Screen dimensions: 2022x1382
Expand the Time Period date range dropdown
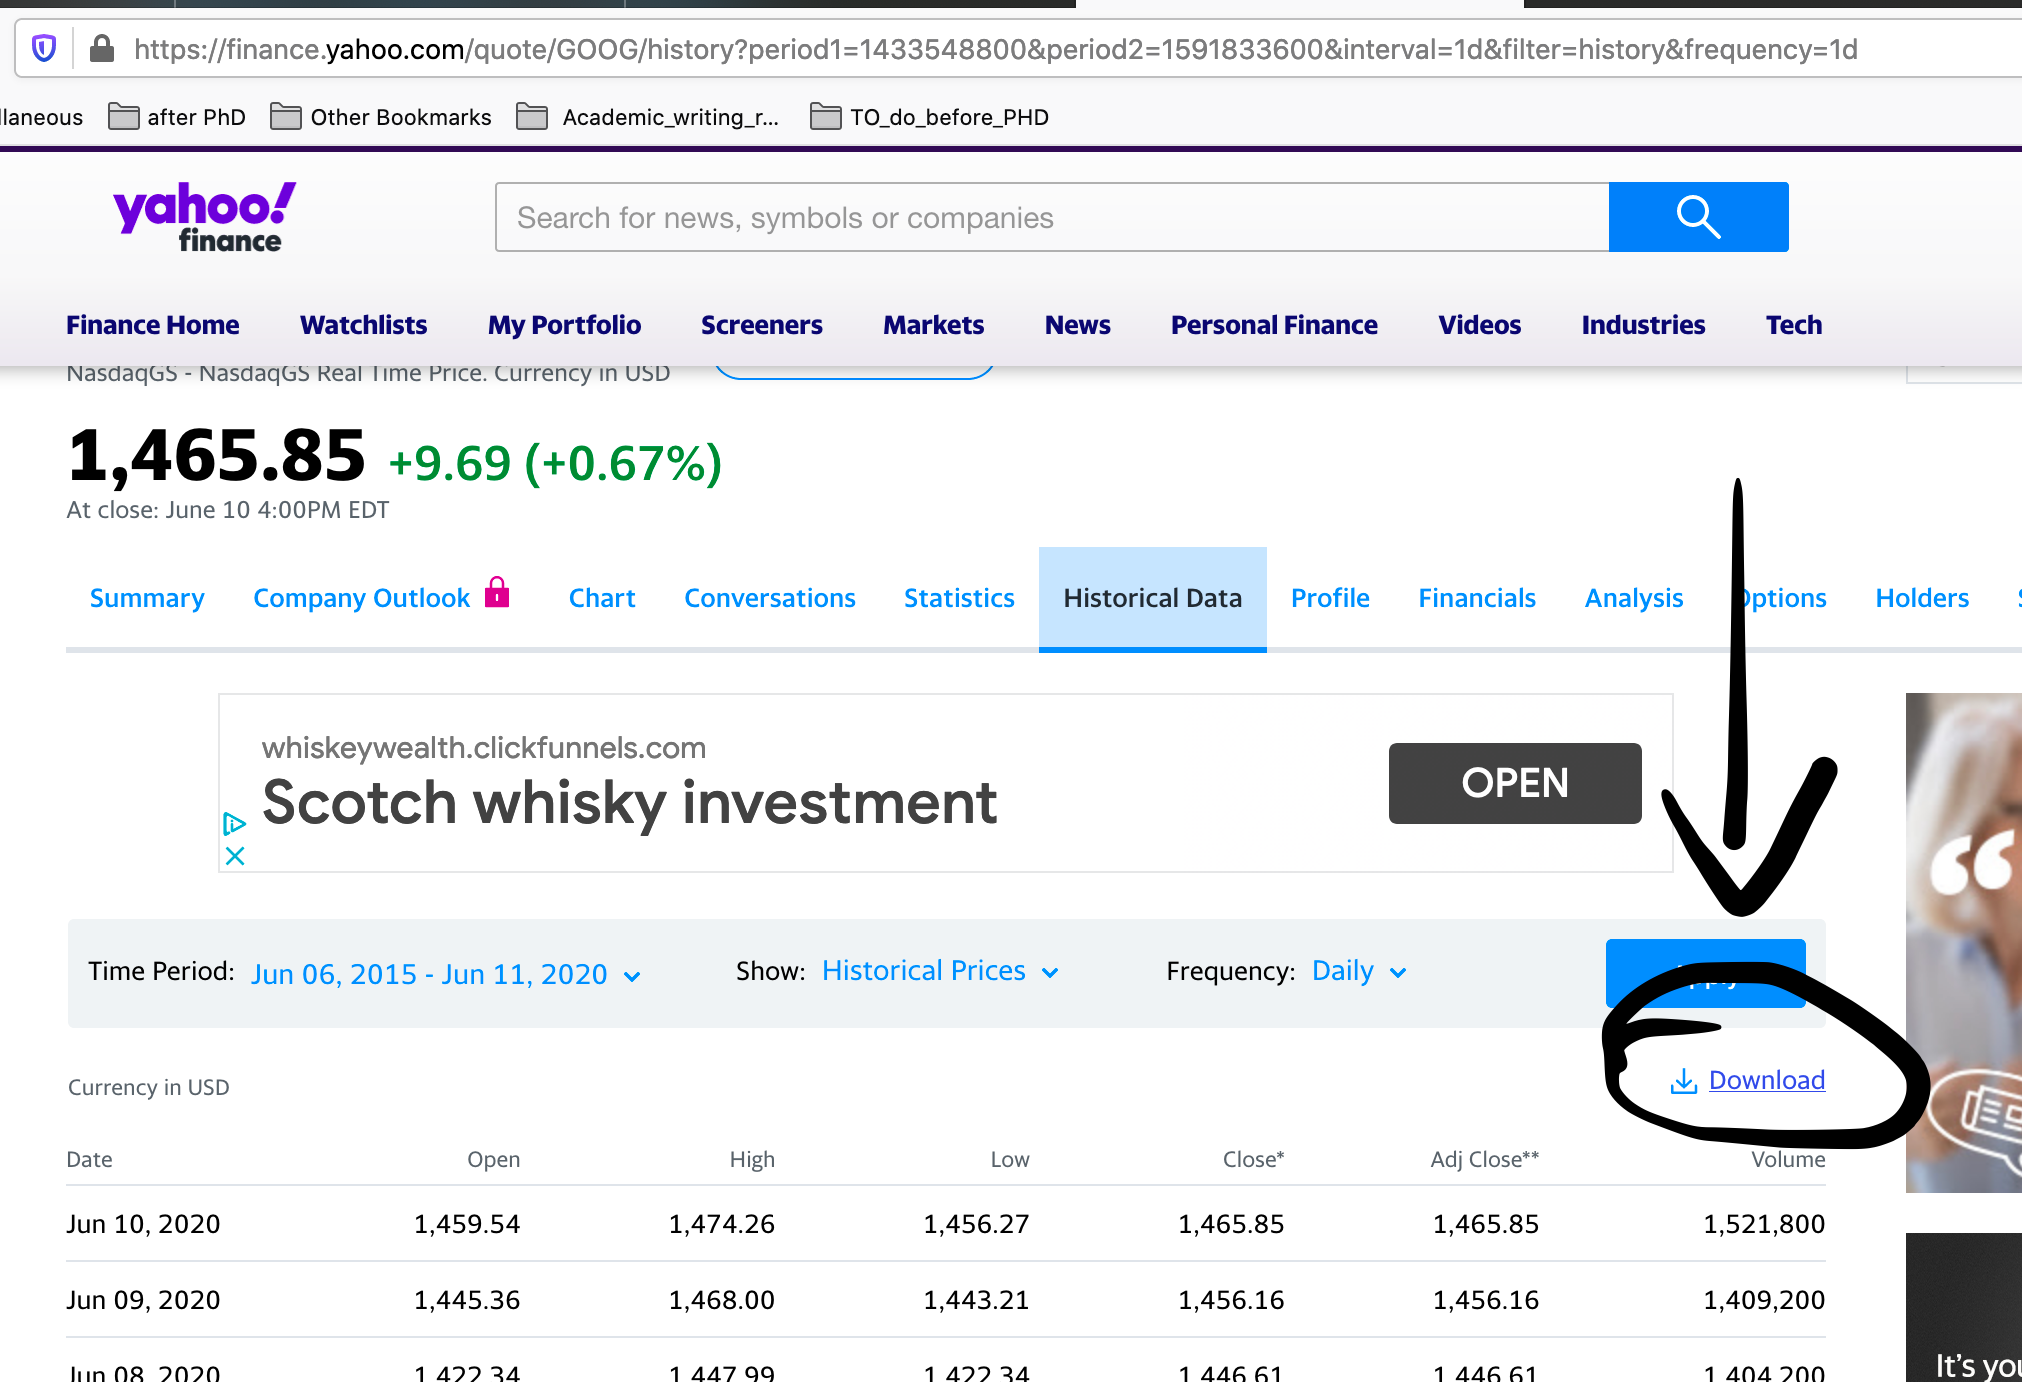446,973
